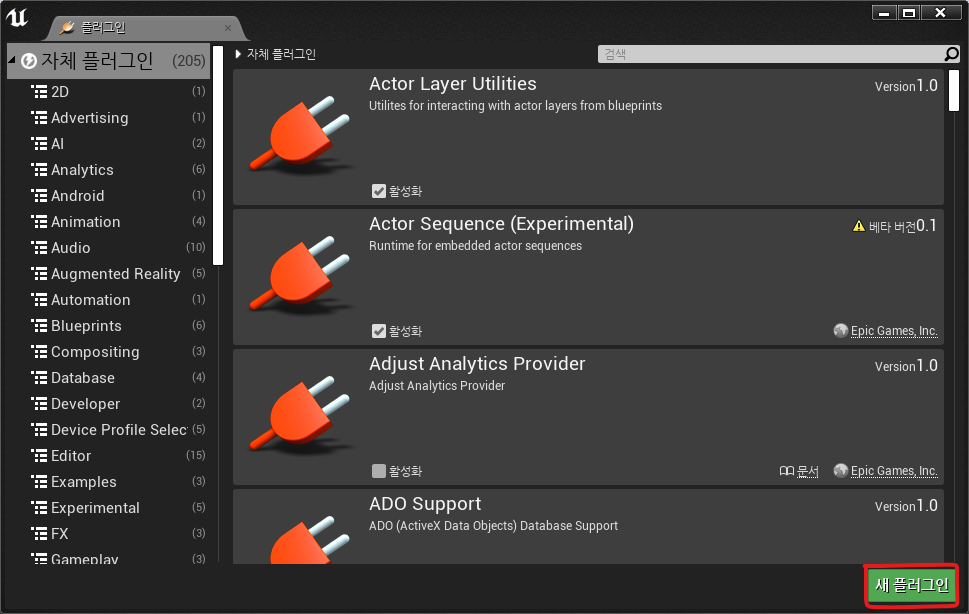
Task: Click the ADO Support plug icon
Action: pyautogui.click(x=309, y=540)
